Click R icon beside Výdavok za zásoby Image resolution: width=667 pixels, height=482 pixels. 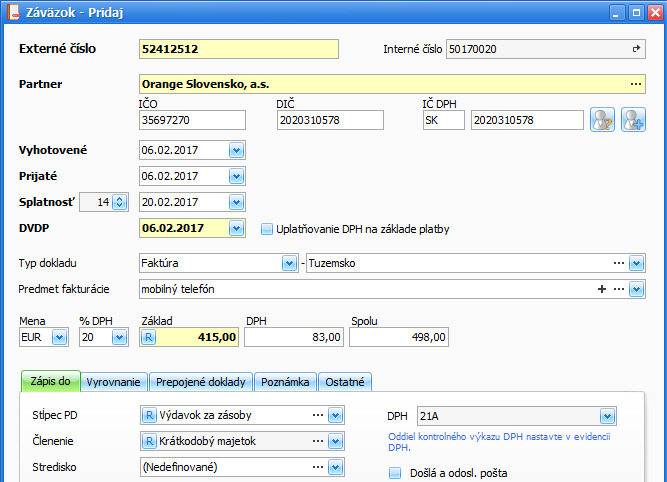pos(149,415)
